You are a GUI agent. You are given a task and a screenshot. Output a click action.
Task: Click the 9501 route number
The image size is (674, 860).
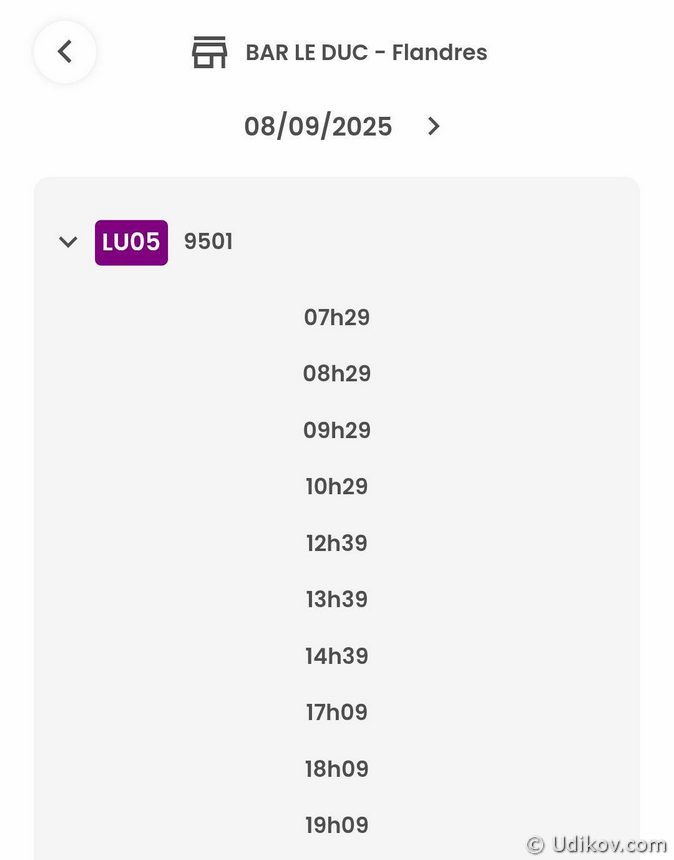208,242
